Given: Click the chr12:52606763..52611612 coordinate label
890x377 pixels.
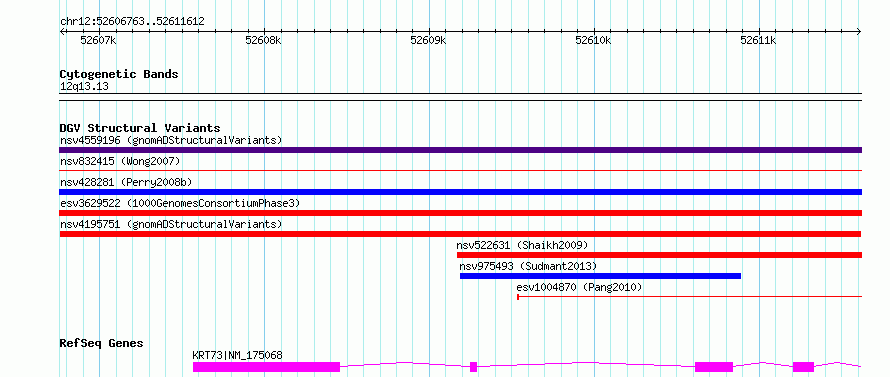Looking at the screenshot, I should [x=132, y=22].
